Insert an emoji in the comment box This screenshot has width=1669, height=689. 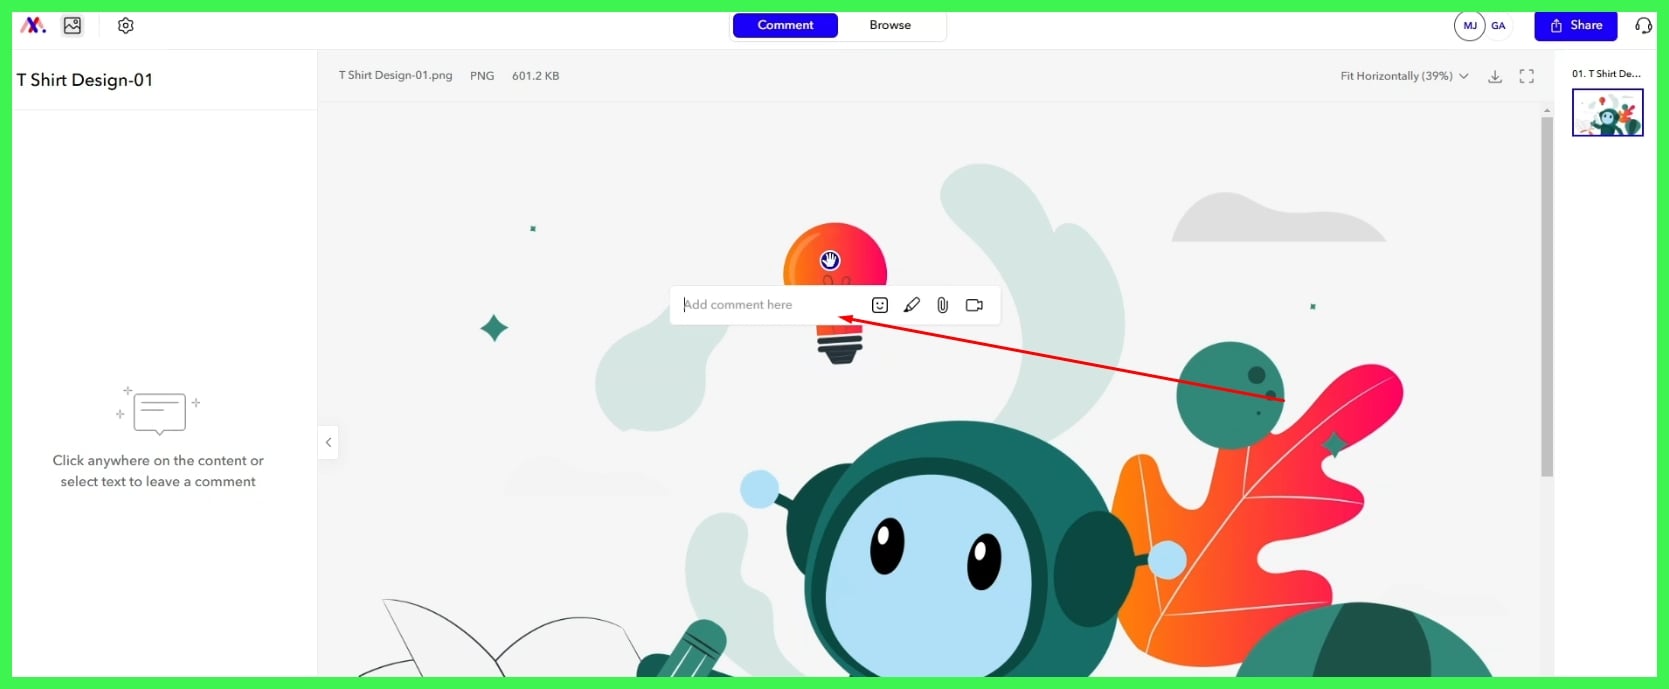tap(880, 305)
